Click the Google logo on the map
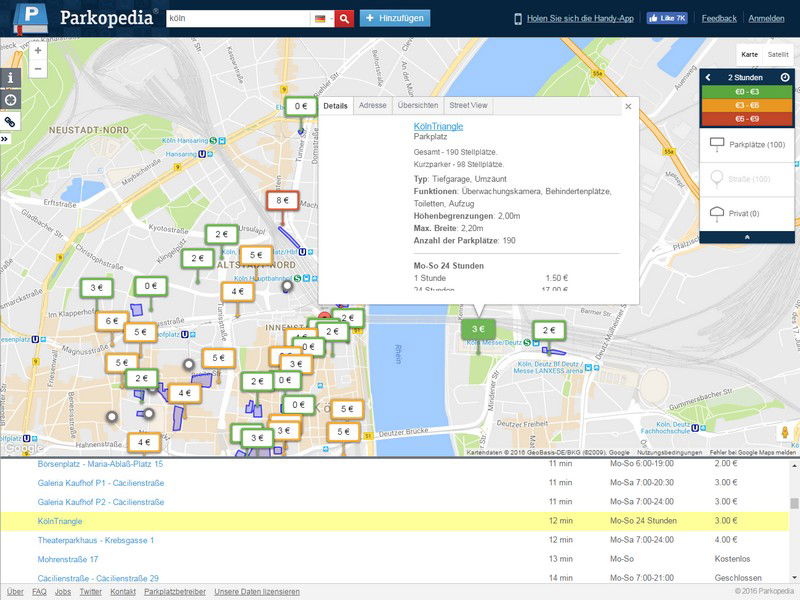The image size is (800, 600). click(23, 448)
